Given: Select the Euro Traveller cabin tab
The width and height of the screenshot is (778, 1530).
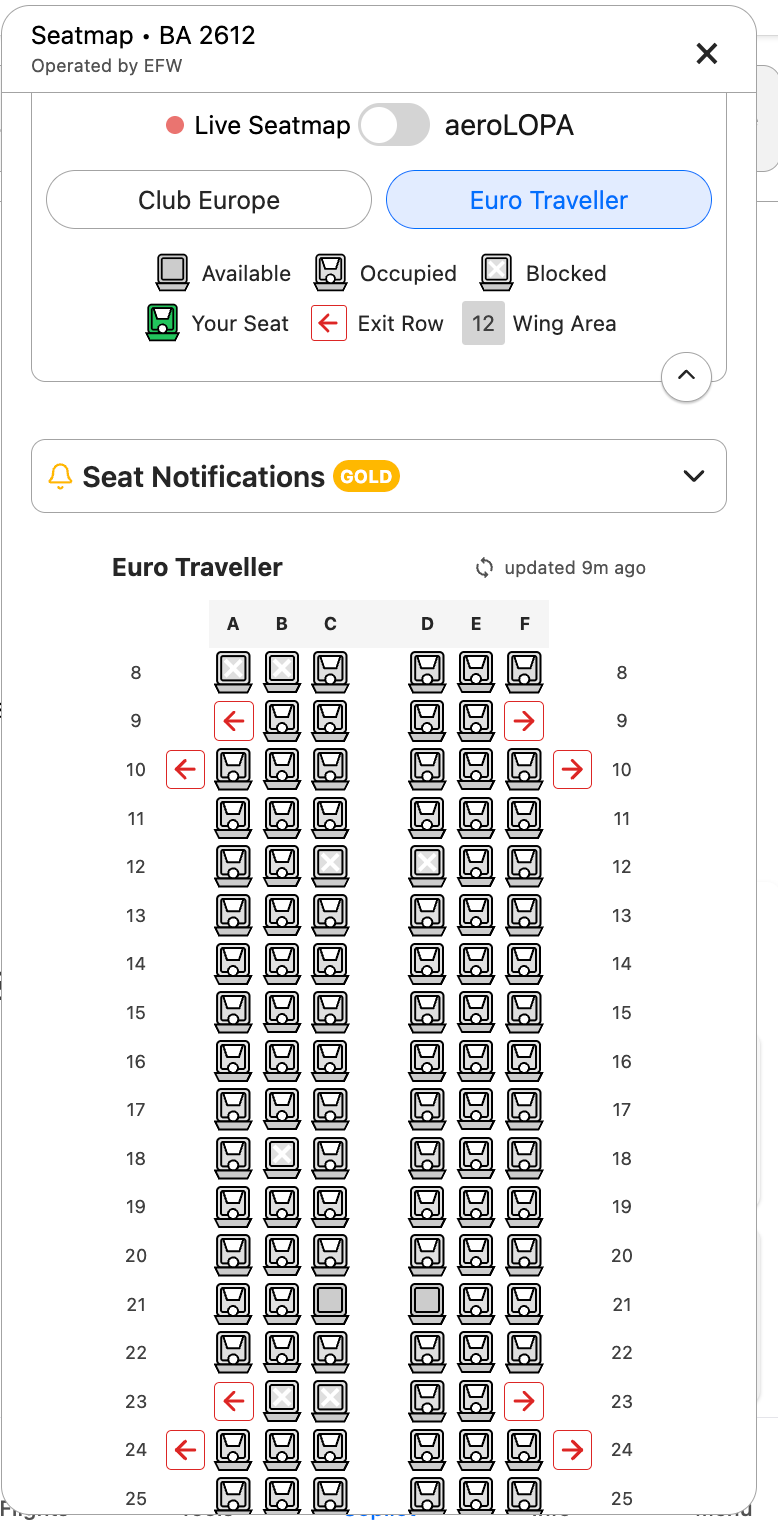Looking at the screenshot, I should pyautogui.click(x=548, y=199).
